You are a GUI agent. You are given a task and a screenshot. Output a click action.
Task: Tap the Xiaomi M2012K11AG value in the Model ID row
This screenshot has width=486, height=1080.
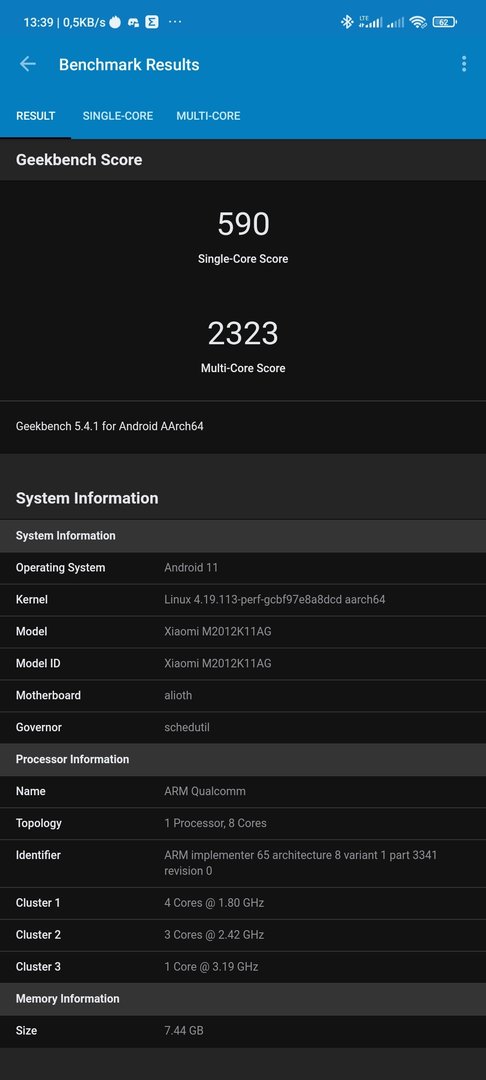point(218,663)
